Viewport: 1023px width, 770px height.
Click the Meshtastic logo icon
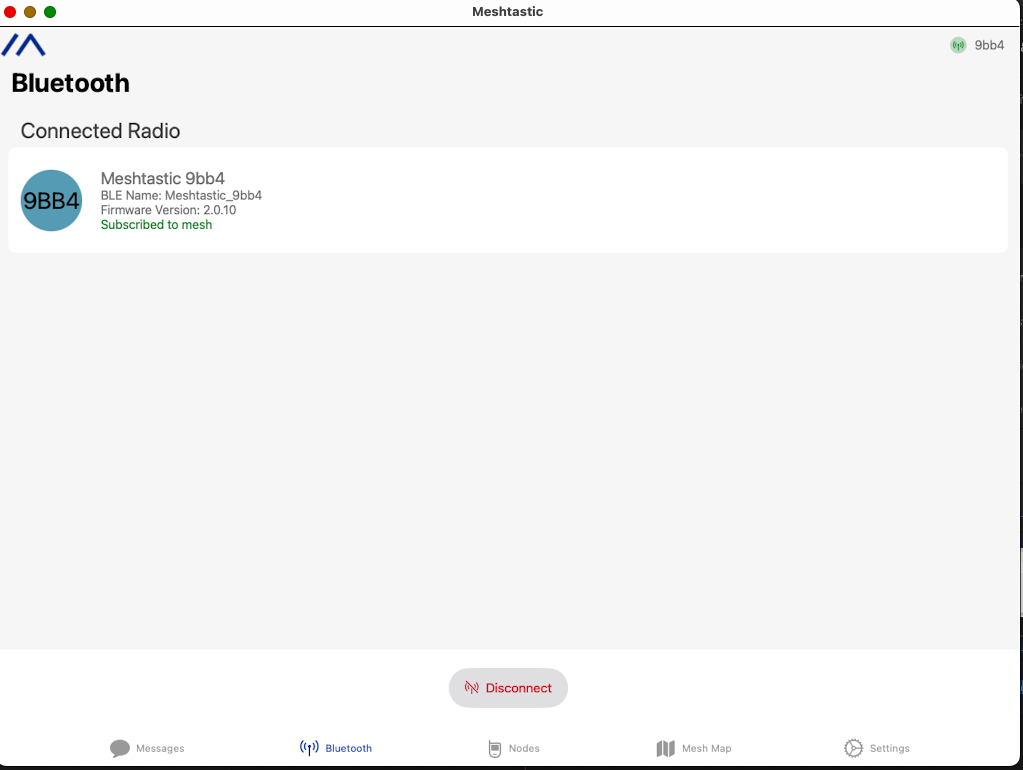(23, 45)
